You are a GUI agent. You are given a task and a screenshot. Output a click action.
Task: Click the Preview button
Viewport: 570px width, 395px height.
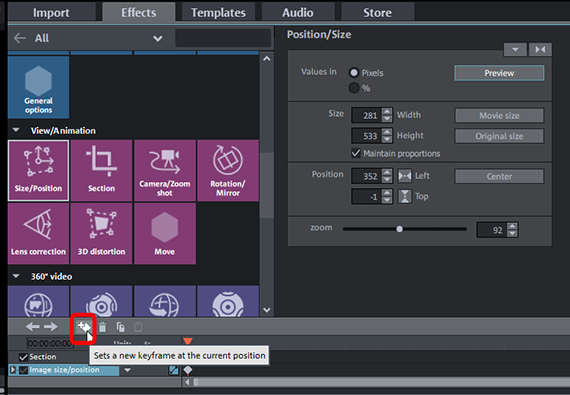pos(499,73)
